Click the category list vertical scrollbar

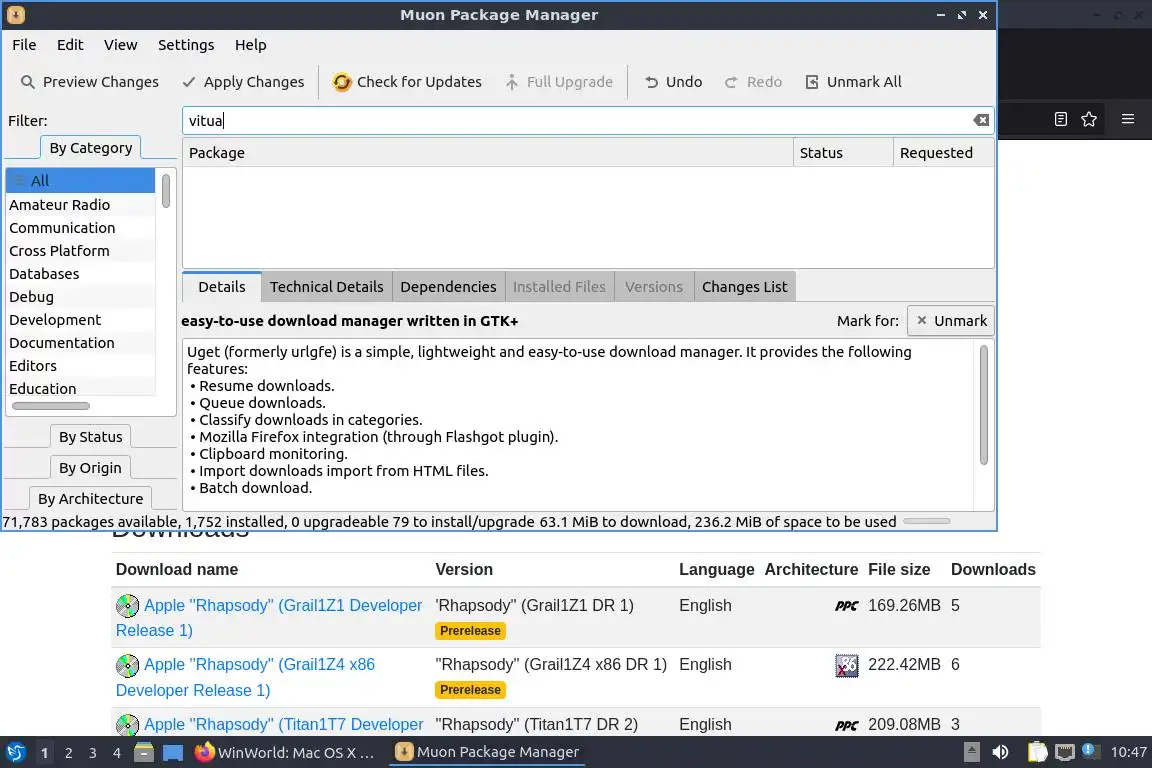pyautogui.click(x=166, y=190)
